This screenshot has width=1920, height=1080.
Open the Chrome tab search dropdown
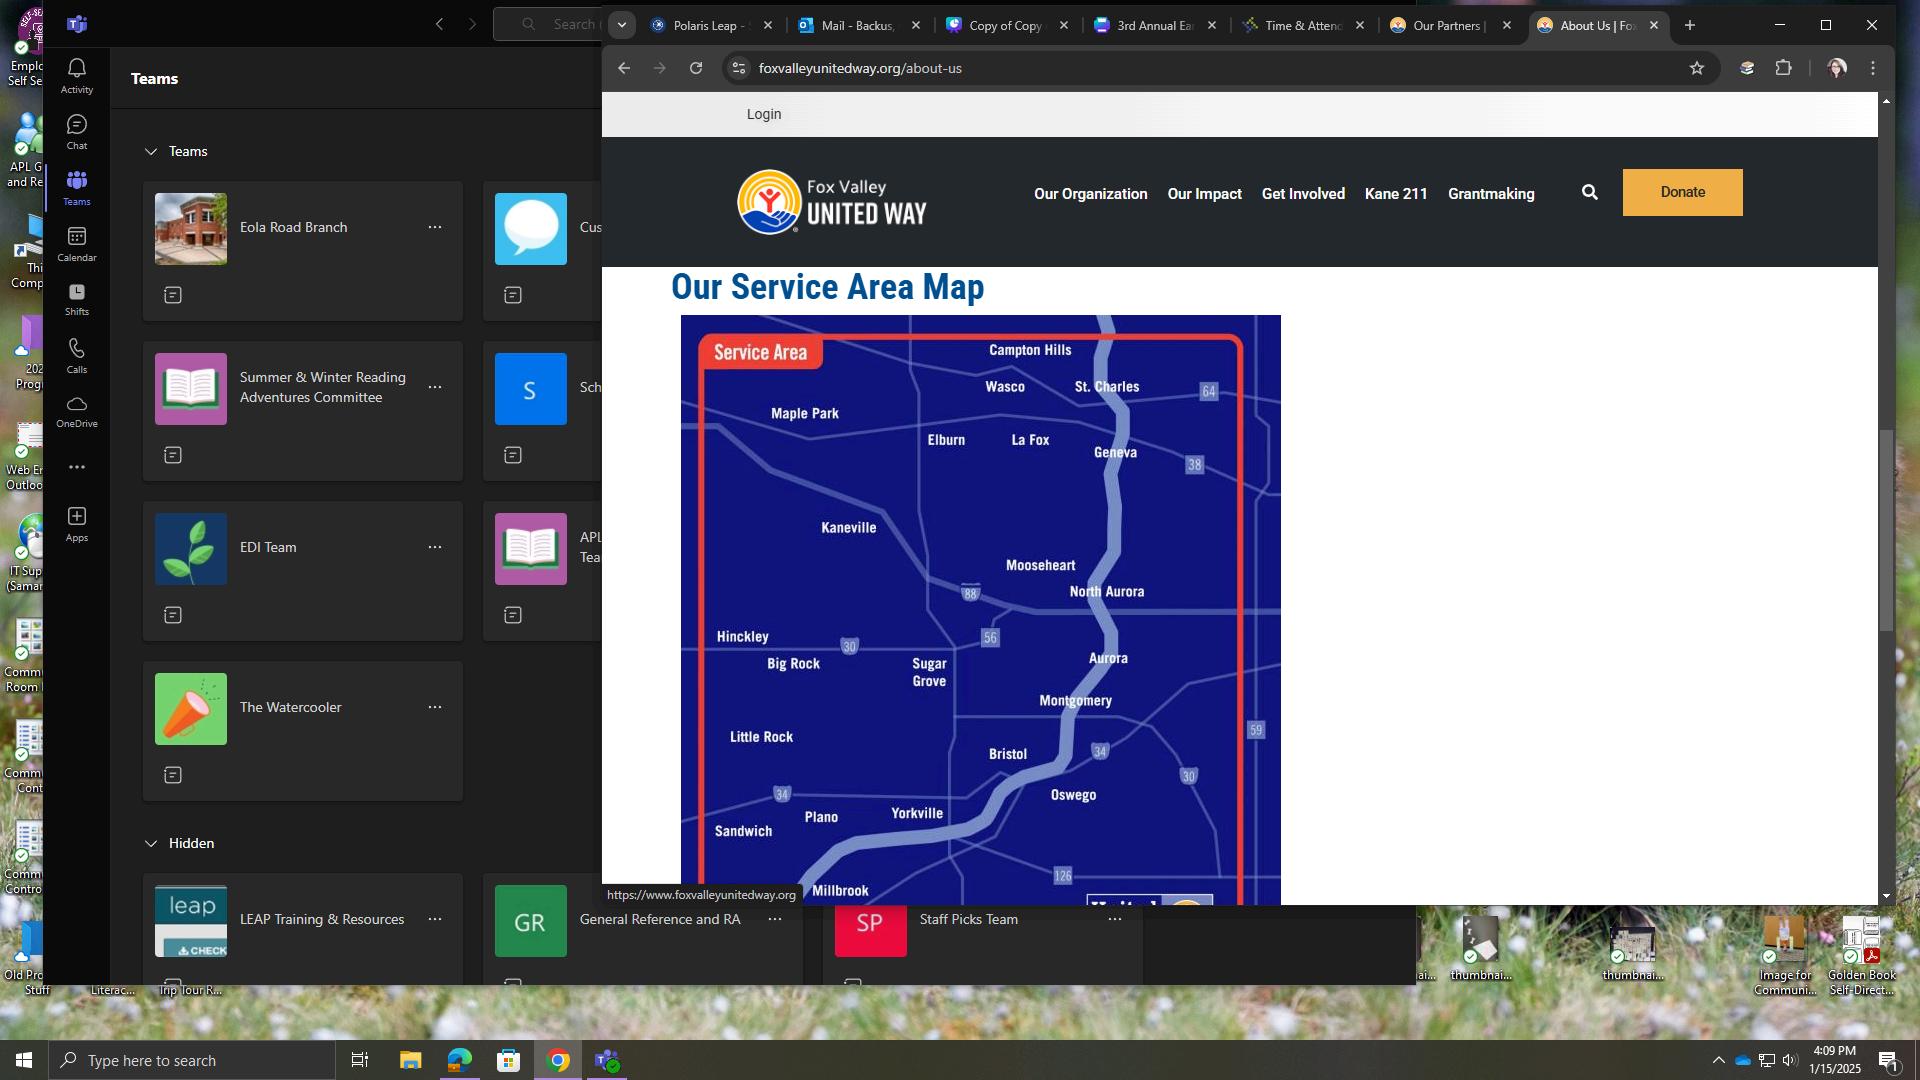pos(621,25)
